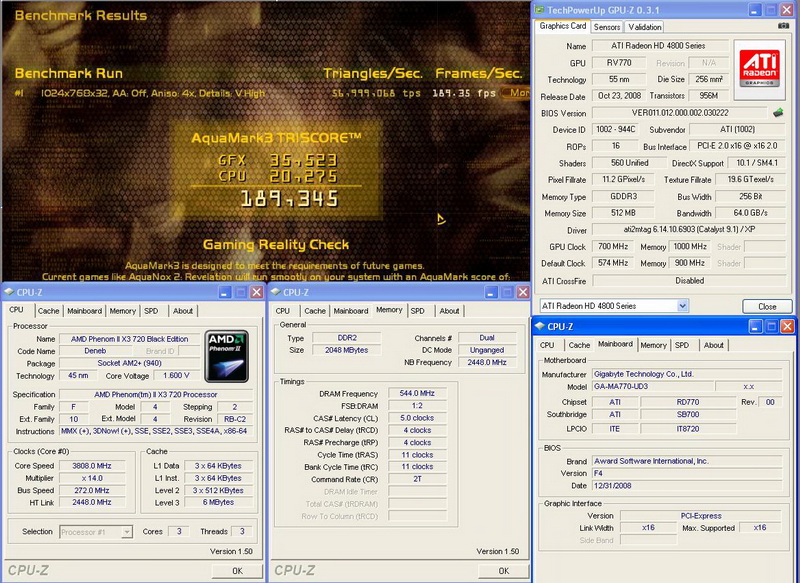Open SPD tab in left CPU-Z window
This screenshot has height=583, width=800.
(151, 311)
